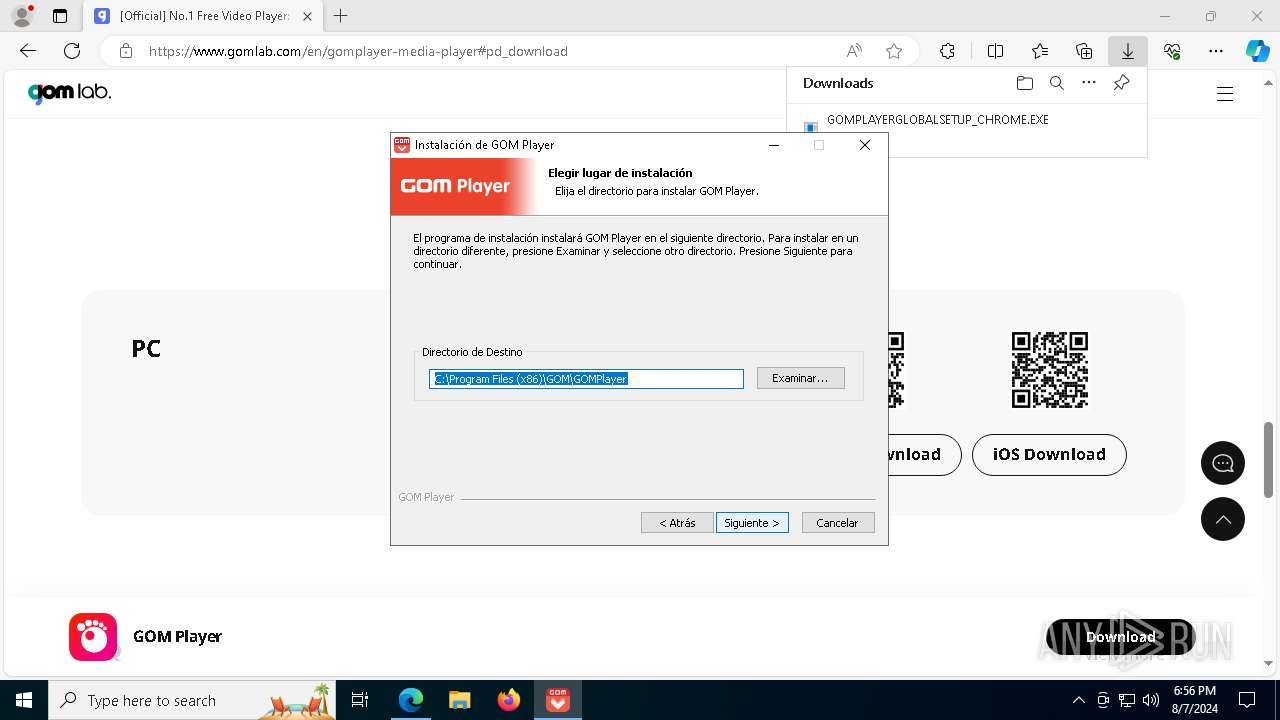Viewport: 1280px width, 720px height.
Task: Open the split screen icon
Action: pyautogui.click(x=995, y=51)
